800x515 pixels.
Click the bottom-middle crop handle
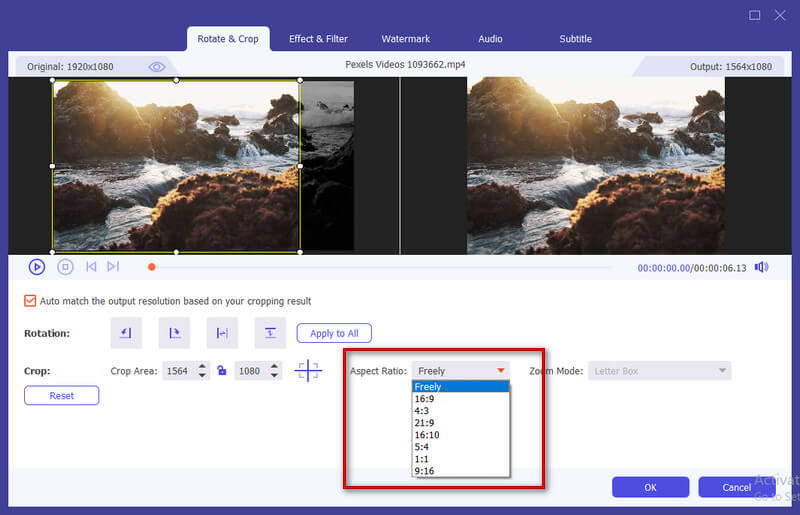pyautogui.click(x=176, y=252)
